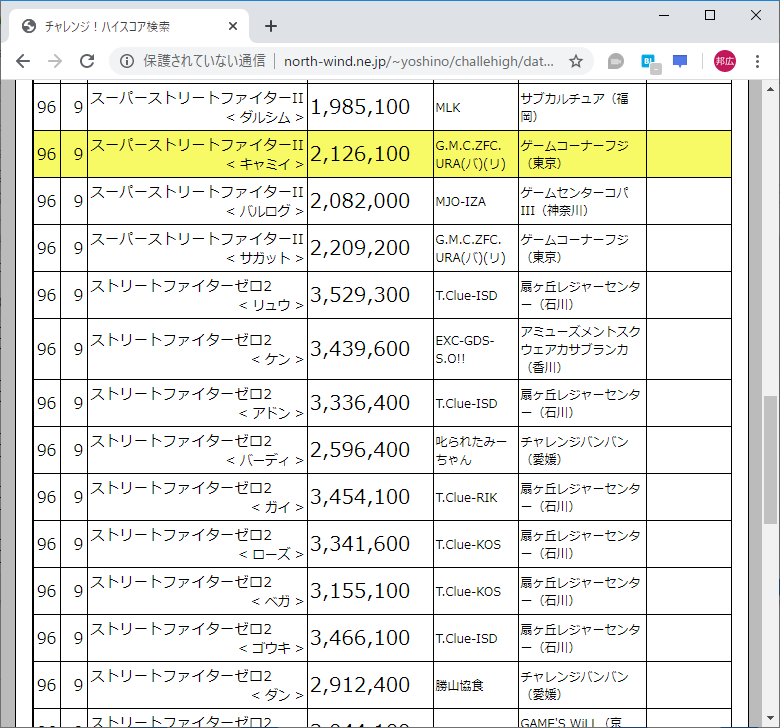Click the score 3,454,100
Image resolution: width=780 pixels, height=728 pixels.
(x=360, y=497)
